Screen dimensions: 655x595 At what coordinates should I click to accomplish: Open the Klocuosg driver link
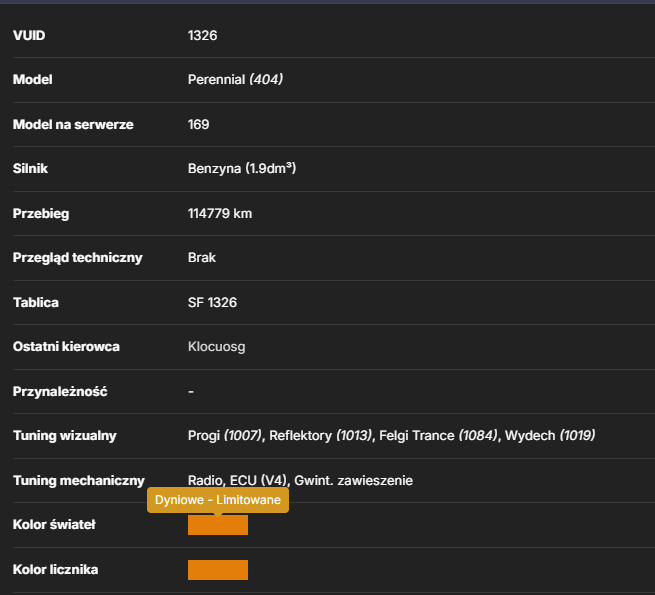click(x=216, y=347)
